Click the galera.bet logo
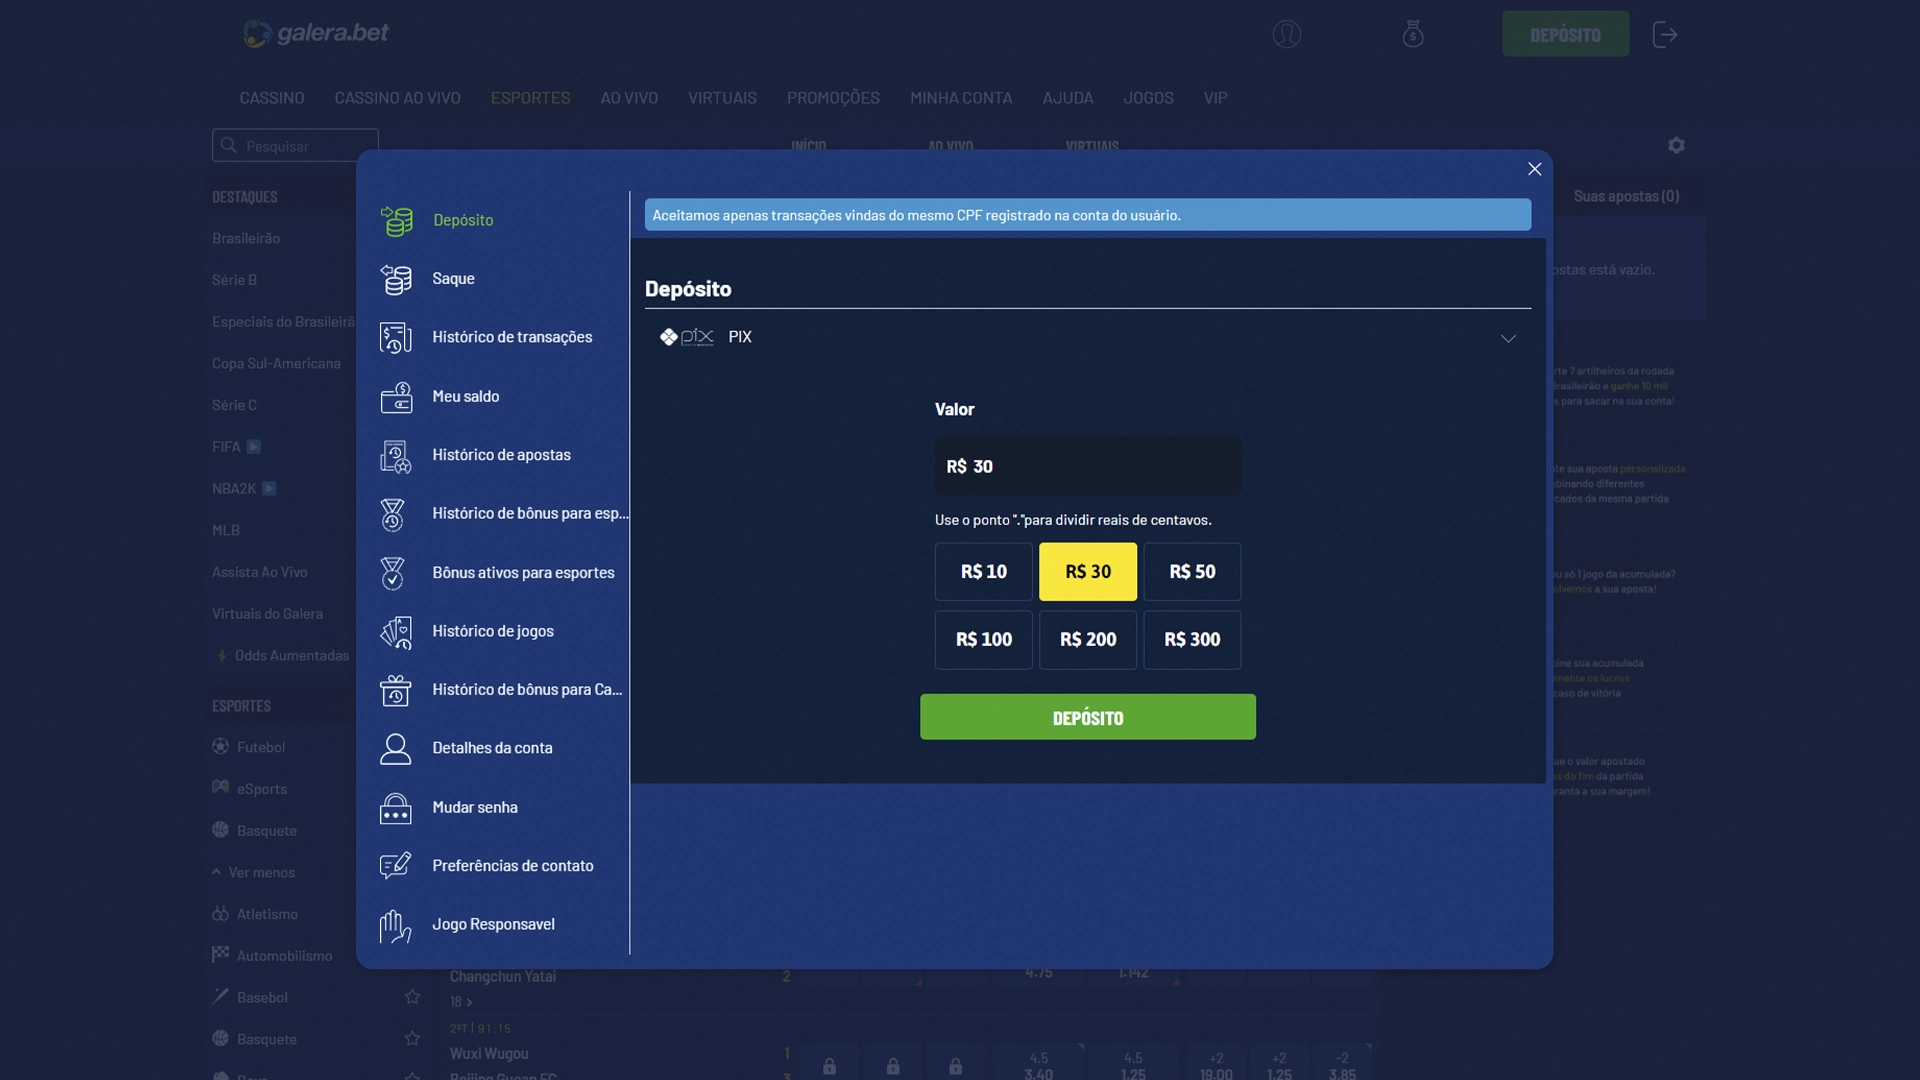The height and width of the screenshot is (1080, 1920). click(316, 33)
